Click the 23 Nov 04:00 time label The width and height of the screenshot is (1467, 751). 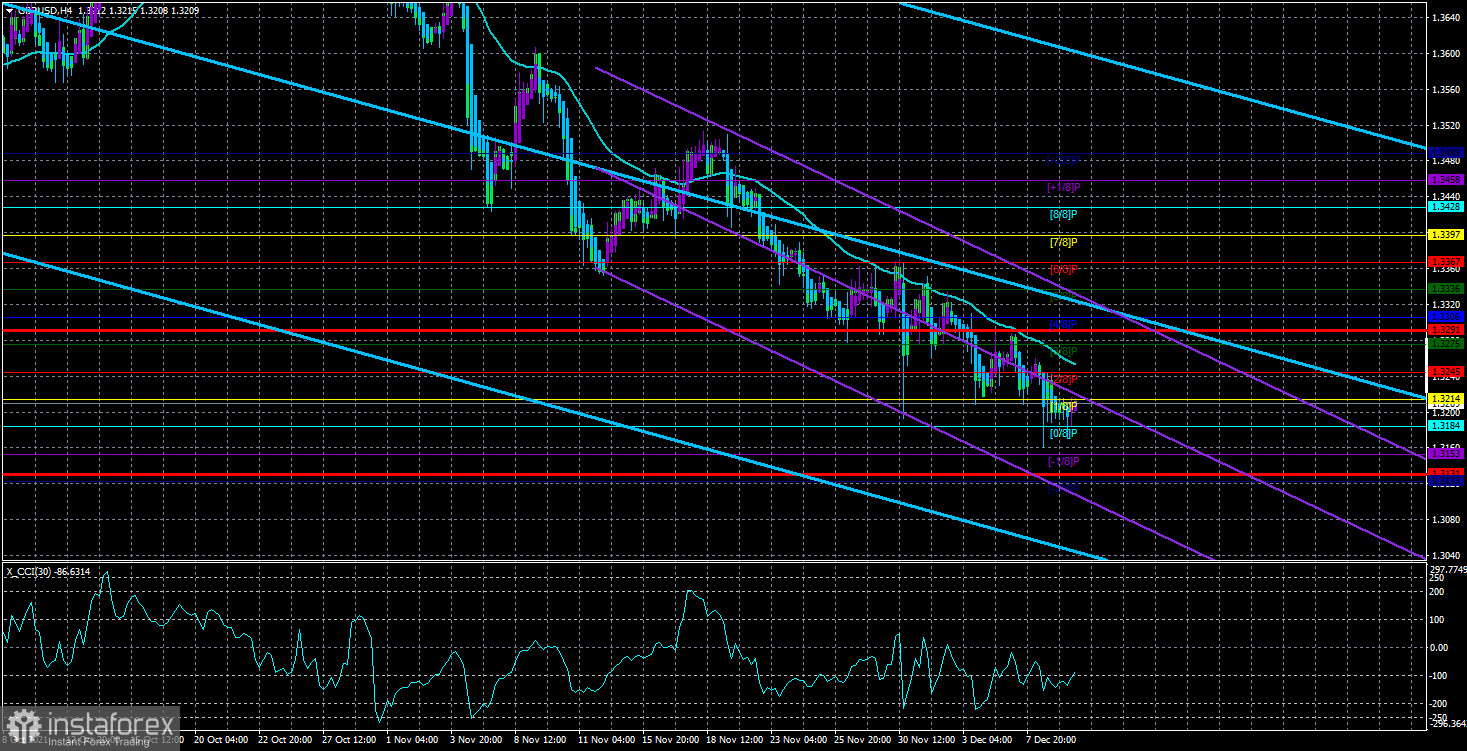[x=798, y=740]
